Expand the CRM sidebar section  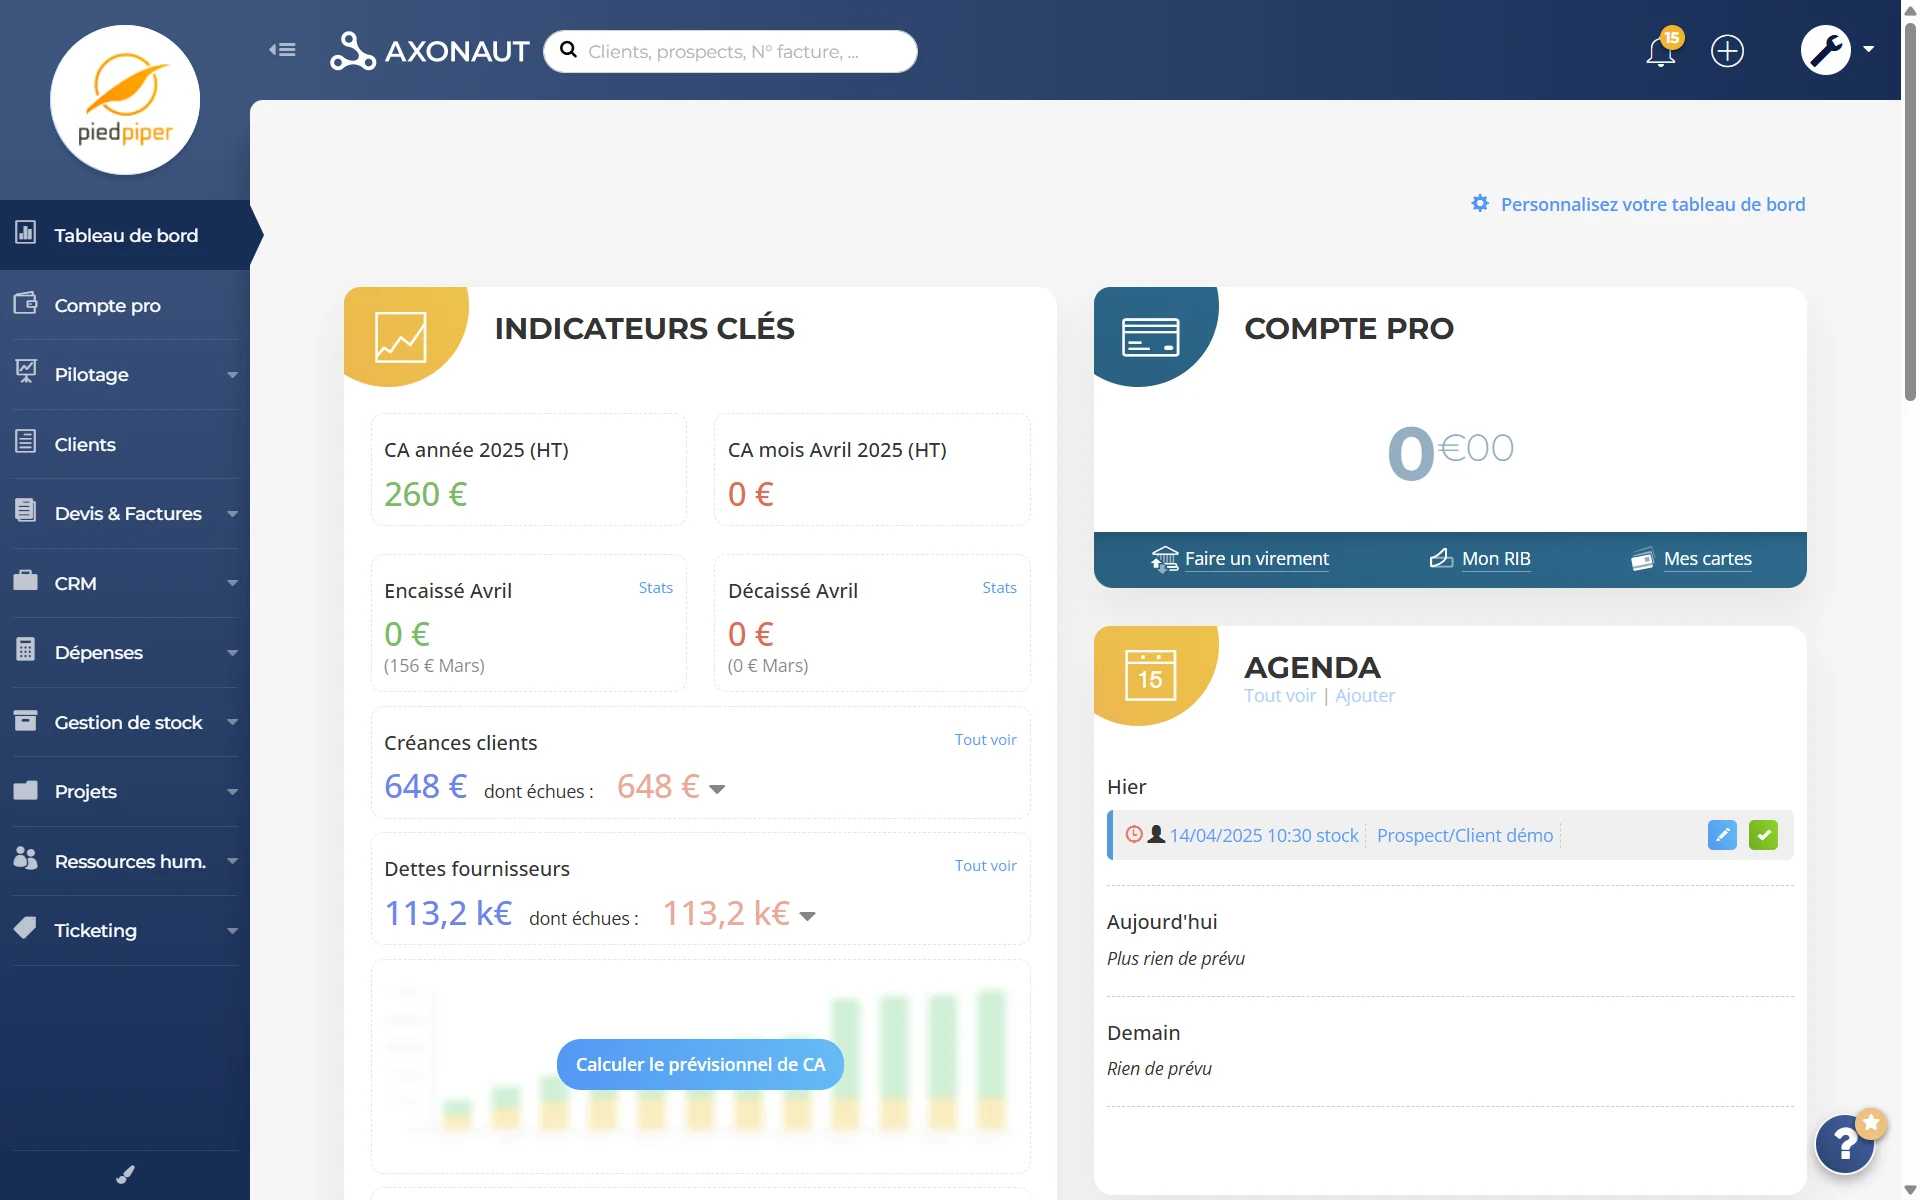tap(233, 583)
